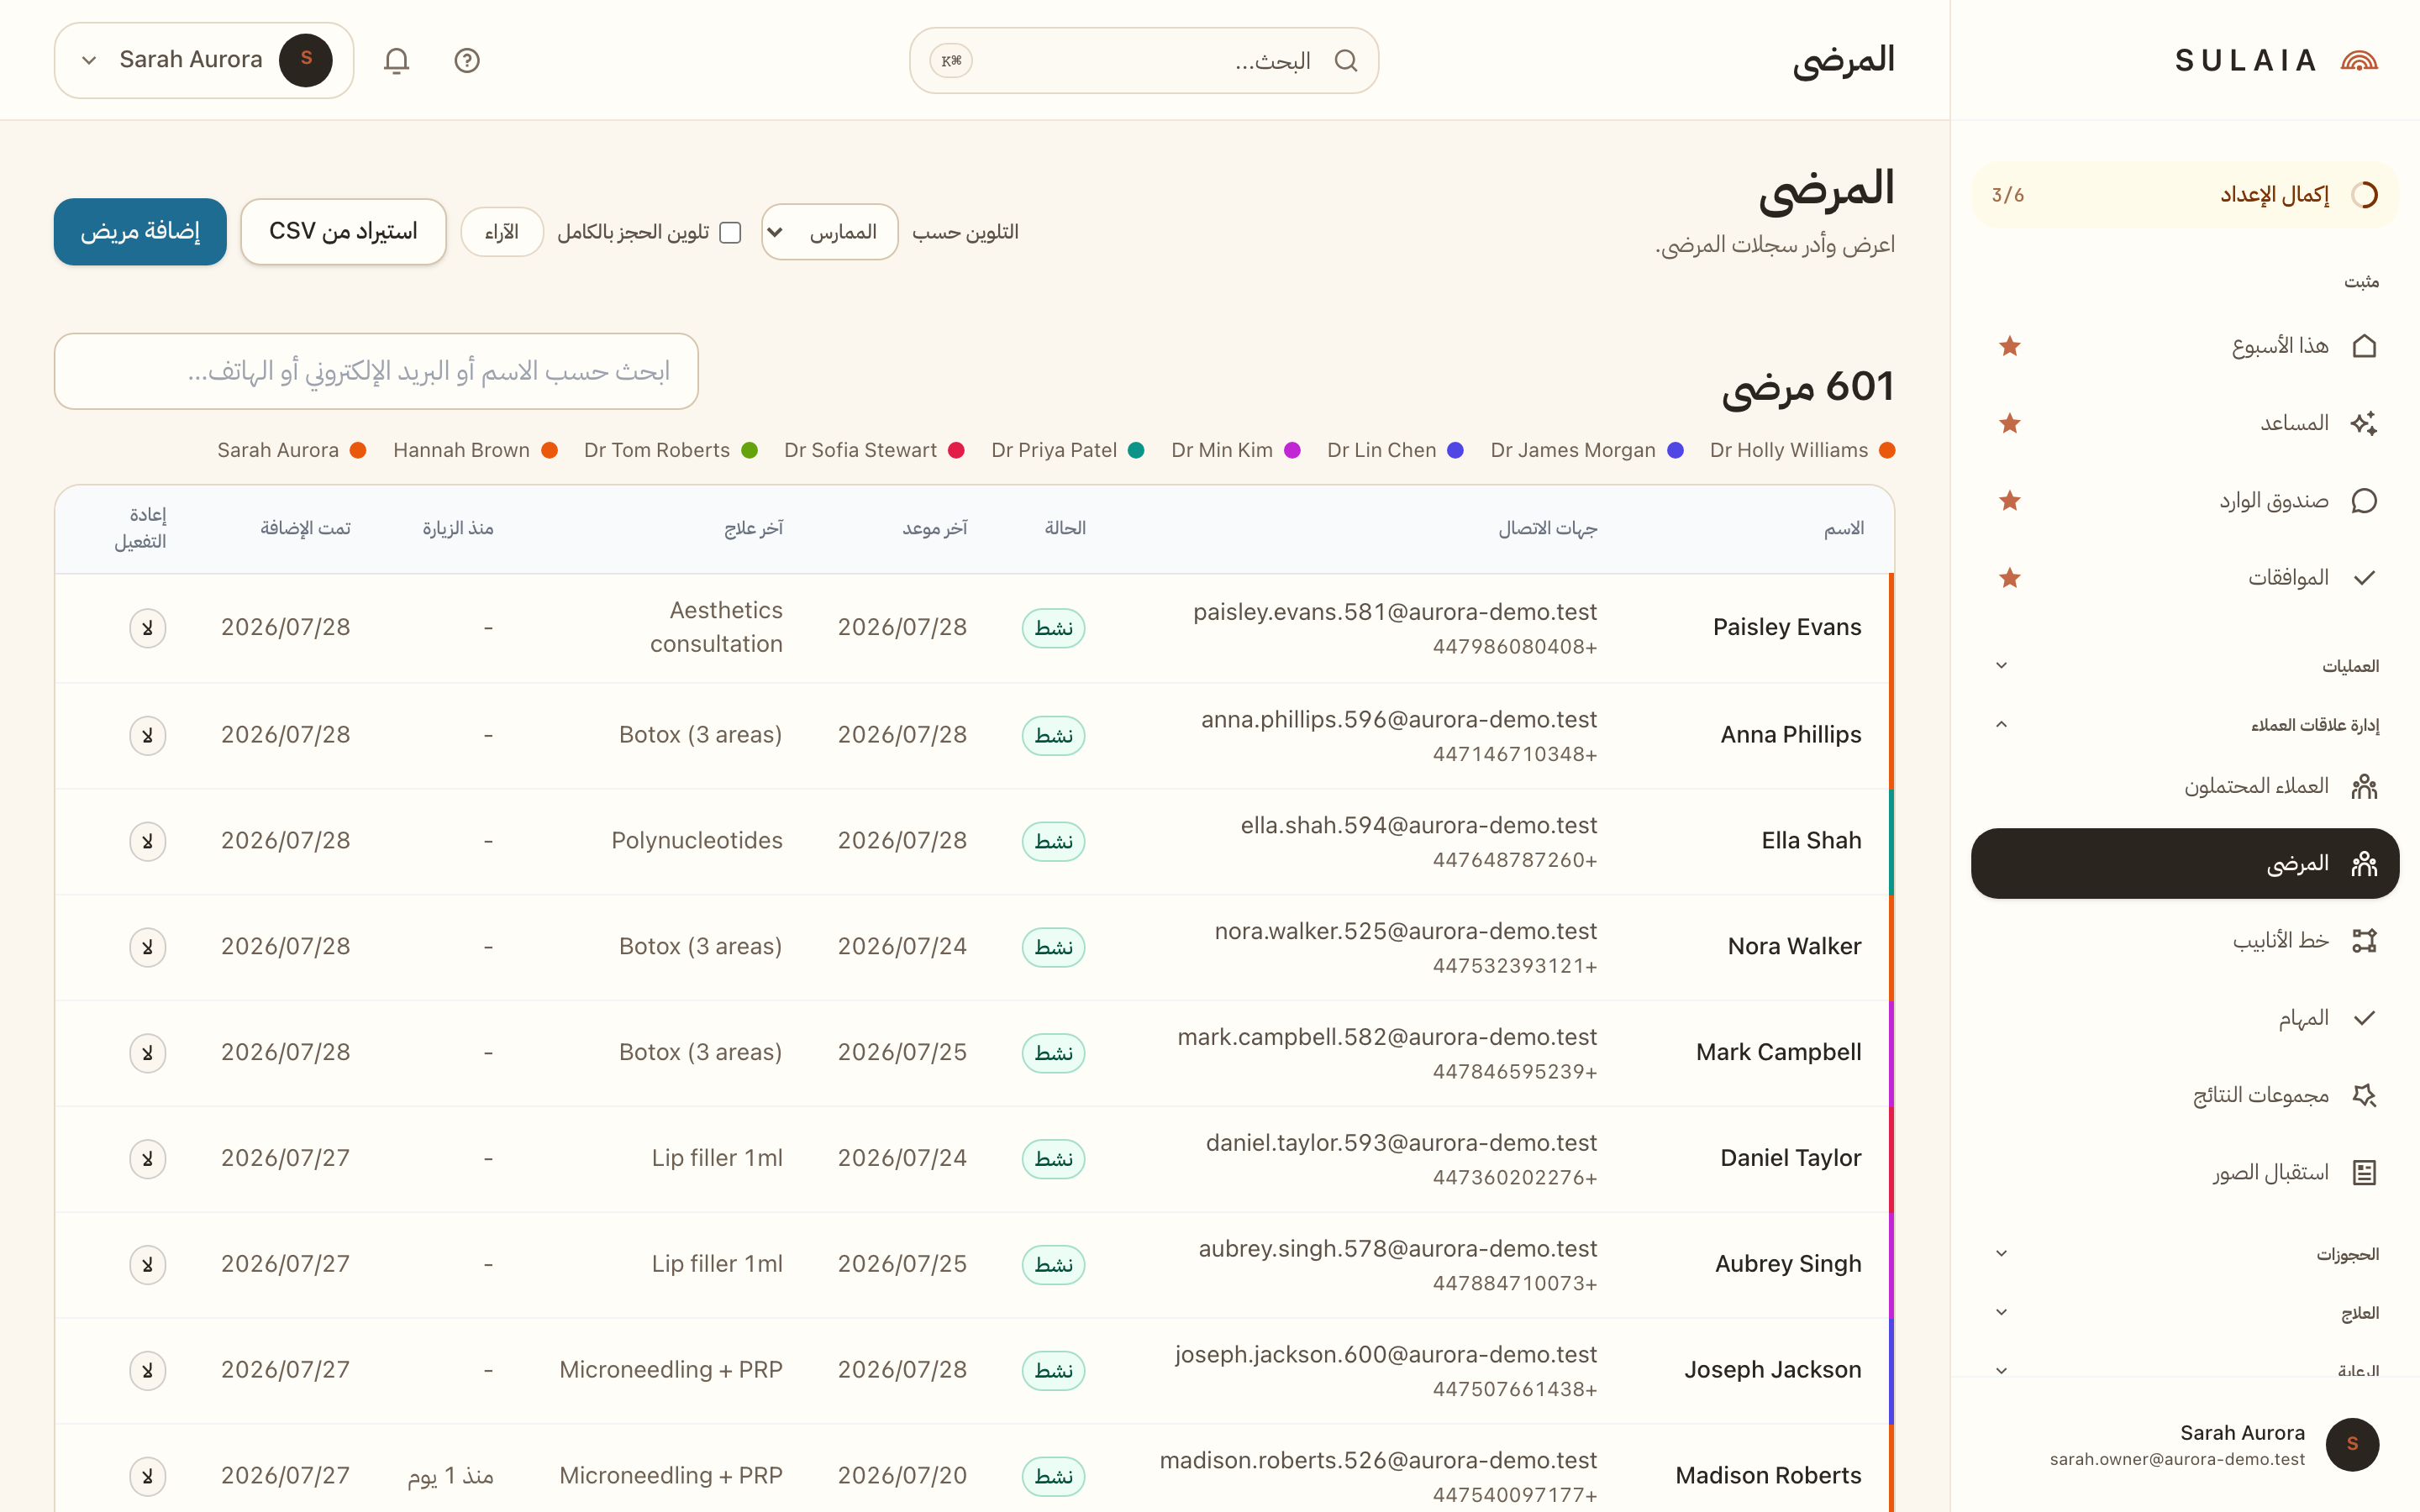Sort by آخر موعد column header
Screen dimensions: 2420x1512
[935, 528]
